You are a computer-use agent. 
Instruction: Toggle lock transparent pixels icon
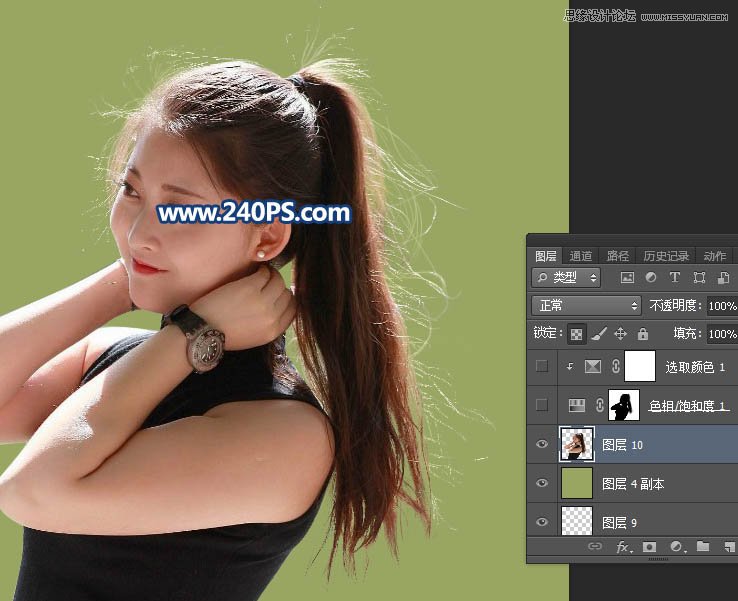[x=576, y=334]
